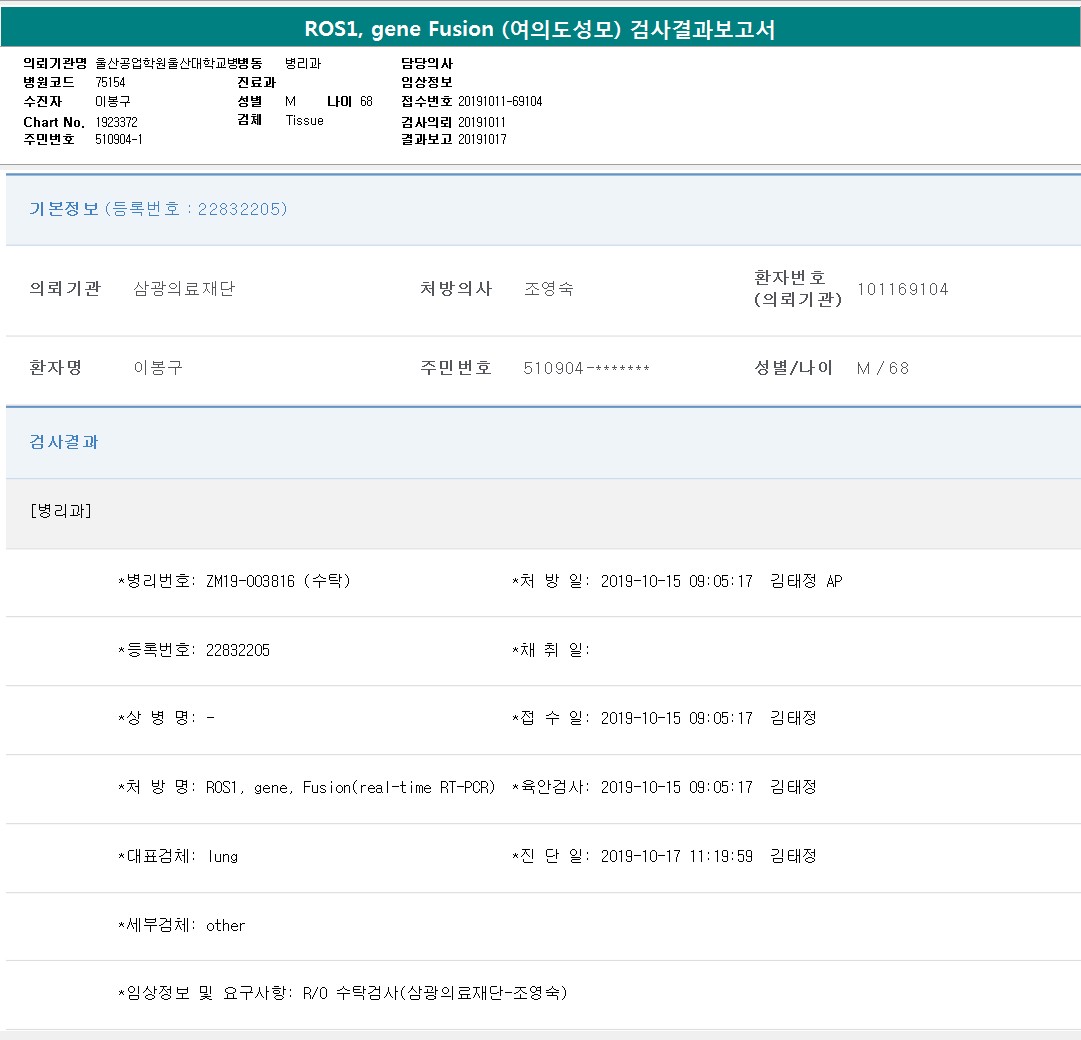Click the ROS1 gene Fusion report title banner
This screenshot has height=1040, width=1081.
(540, 30)
